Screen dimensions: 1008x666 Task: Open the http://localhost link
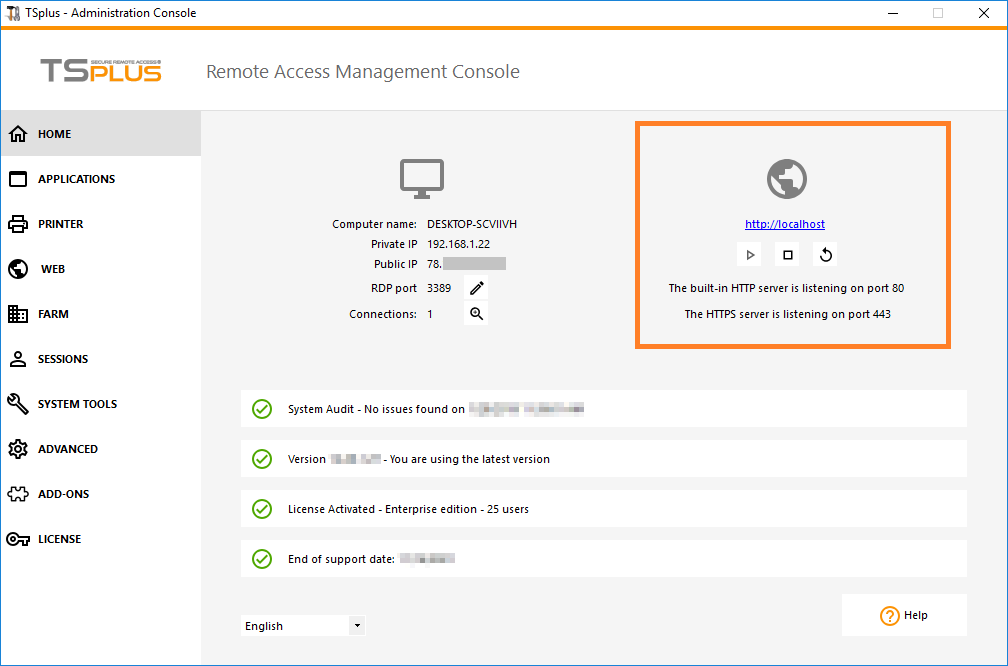(785, 224)
